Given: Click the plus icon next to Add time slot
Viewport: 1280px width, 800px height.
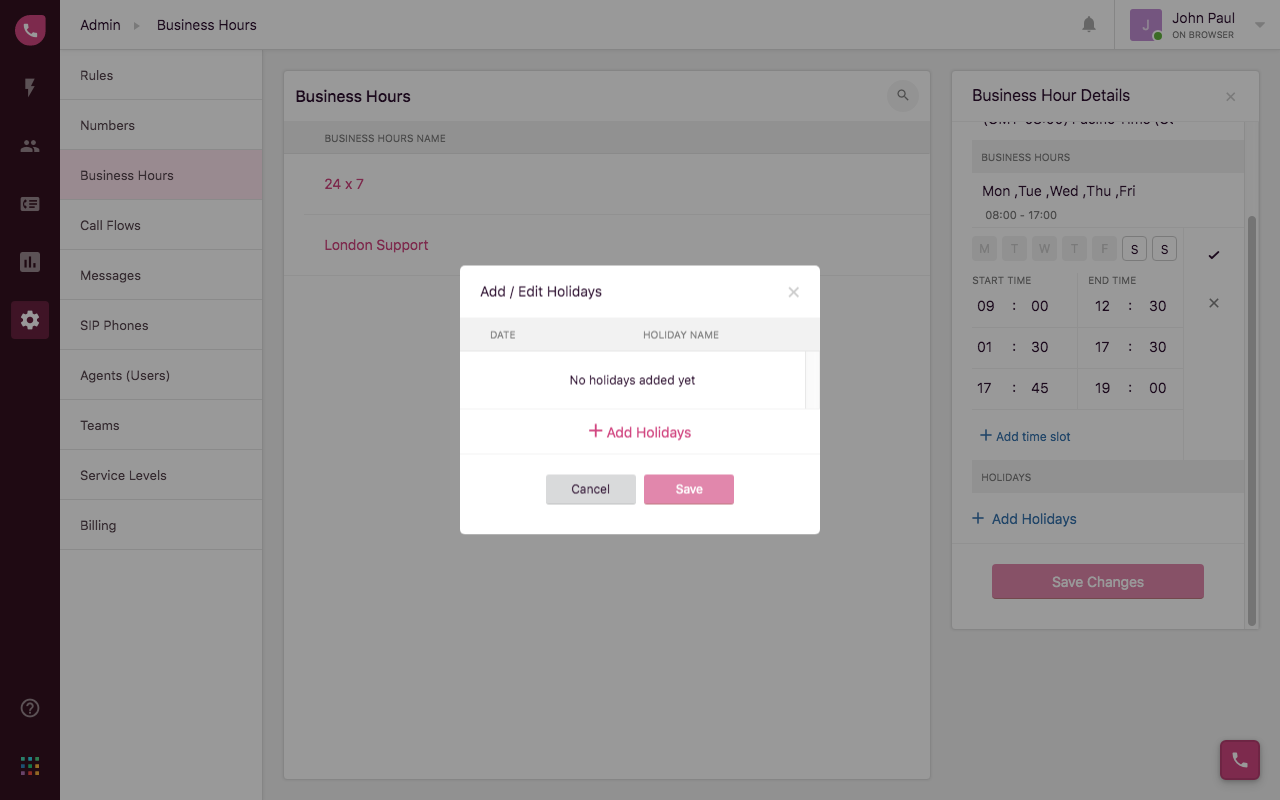Looking at the screenshot, I should 985,435.
